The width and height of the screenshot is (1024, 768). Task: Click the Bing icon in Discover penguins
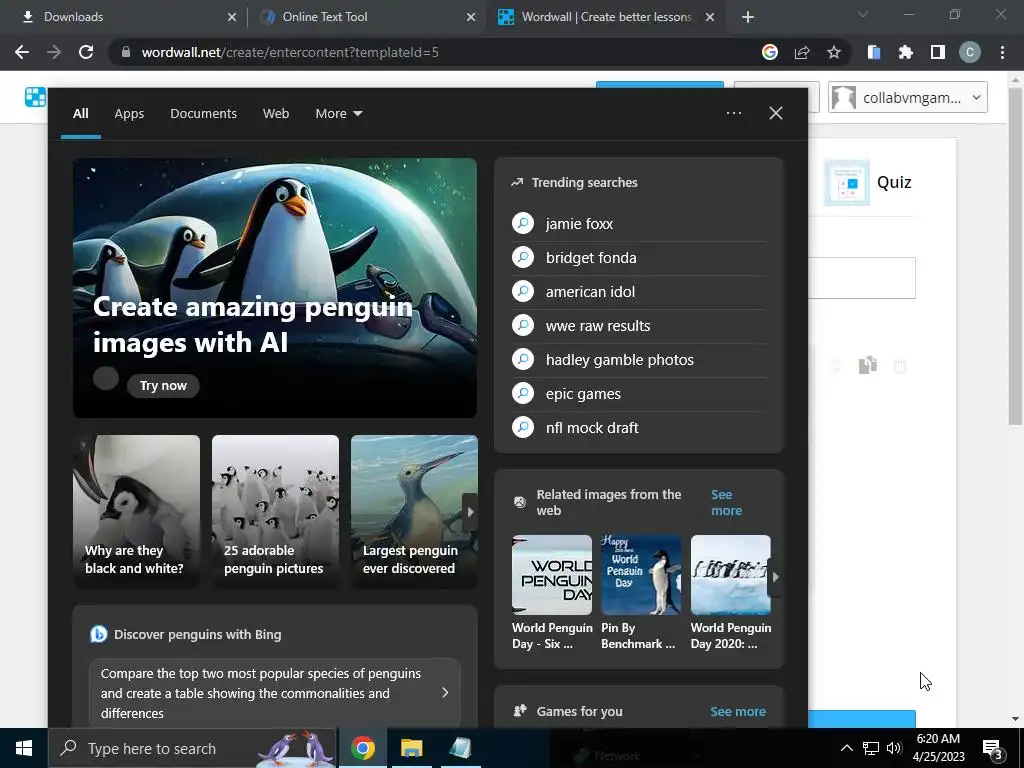pos(99,634)
